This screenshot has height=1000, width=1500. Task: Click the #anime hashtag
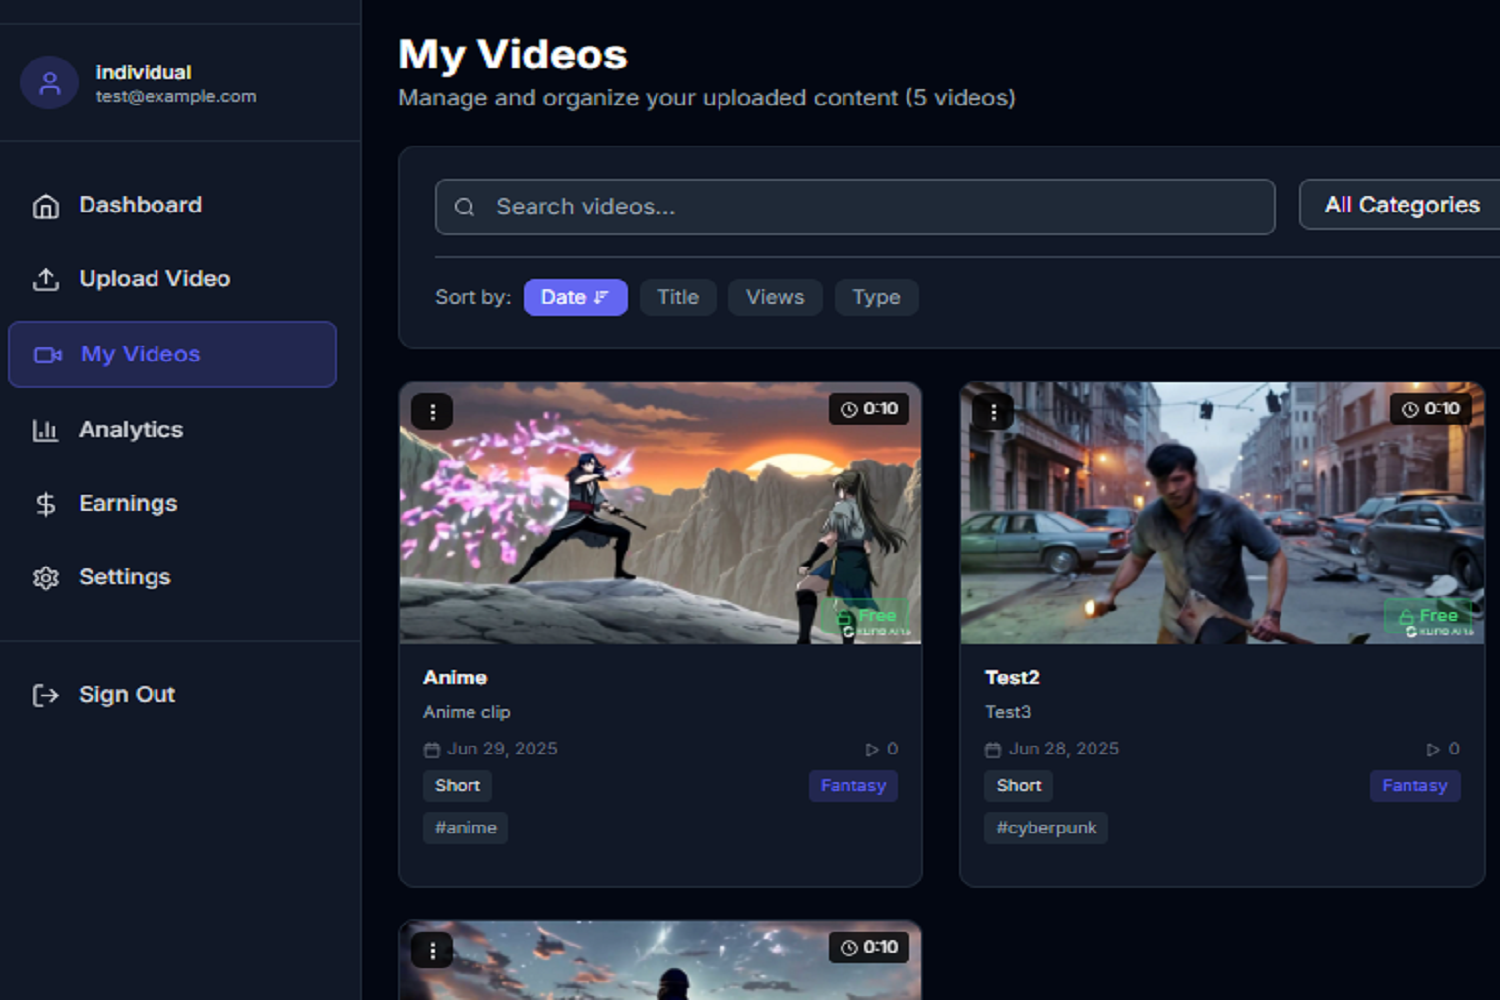(466, 828)
